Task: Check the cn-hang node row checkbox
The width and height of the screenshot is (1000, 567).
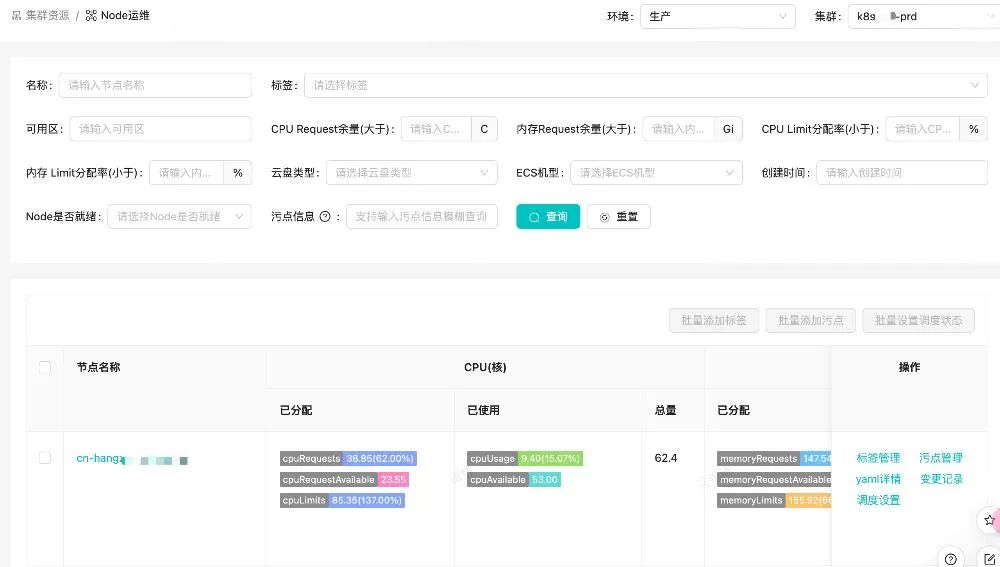Action: click(x=45, y=458)
